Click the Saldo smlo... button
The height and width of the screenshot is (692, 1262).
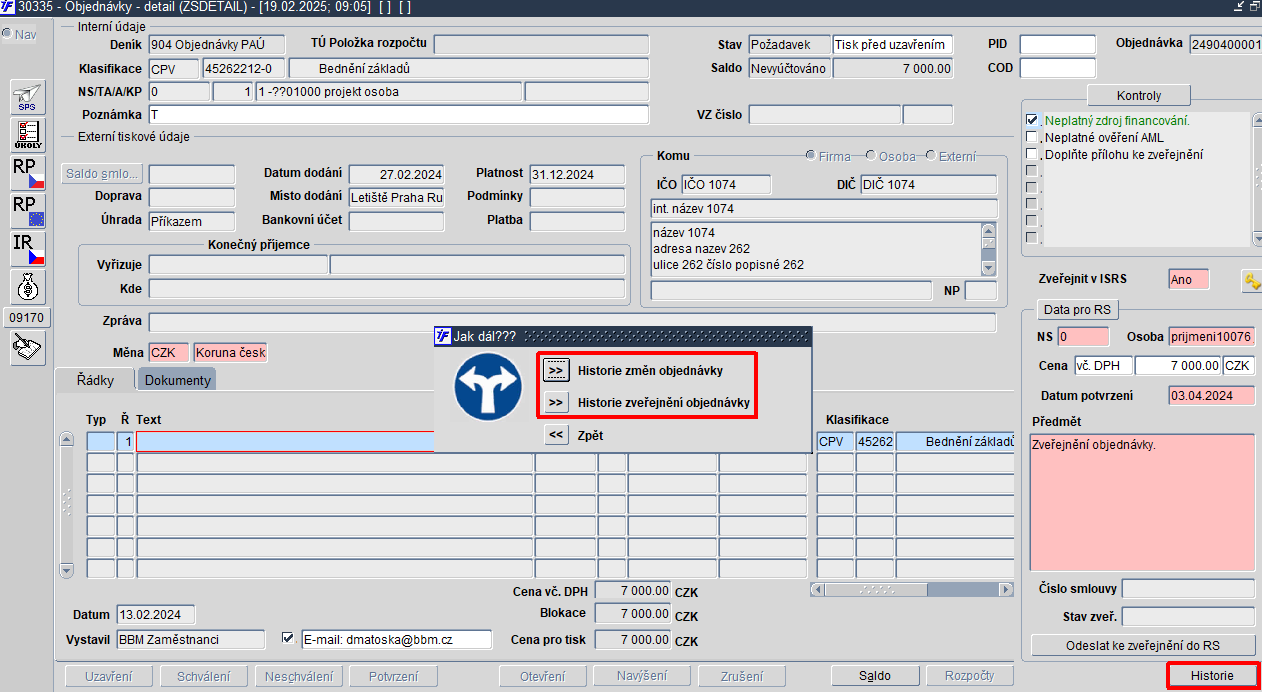103,174
